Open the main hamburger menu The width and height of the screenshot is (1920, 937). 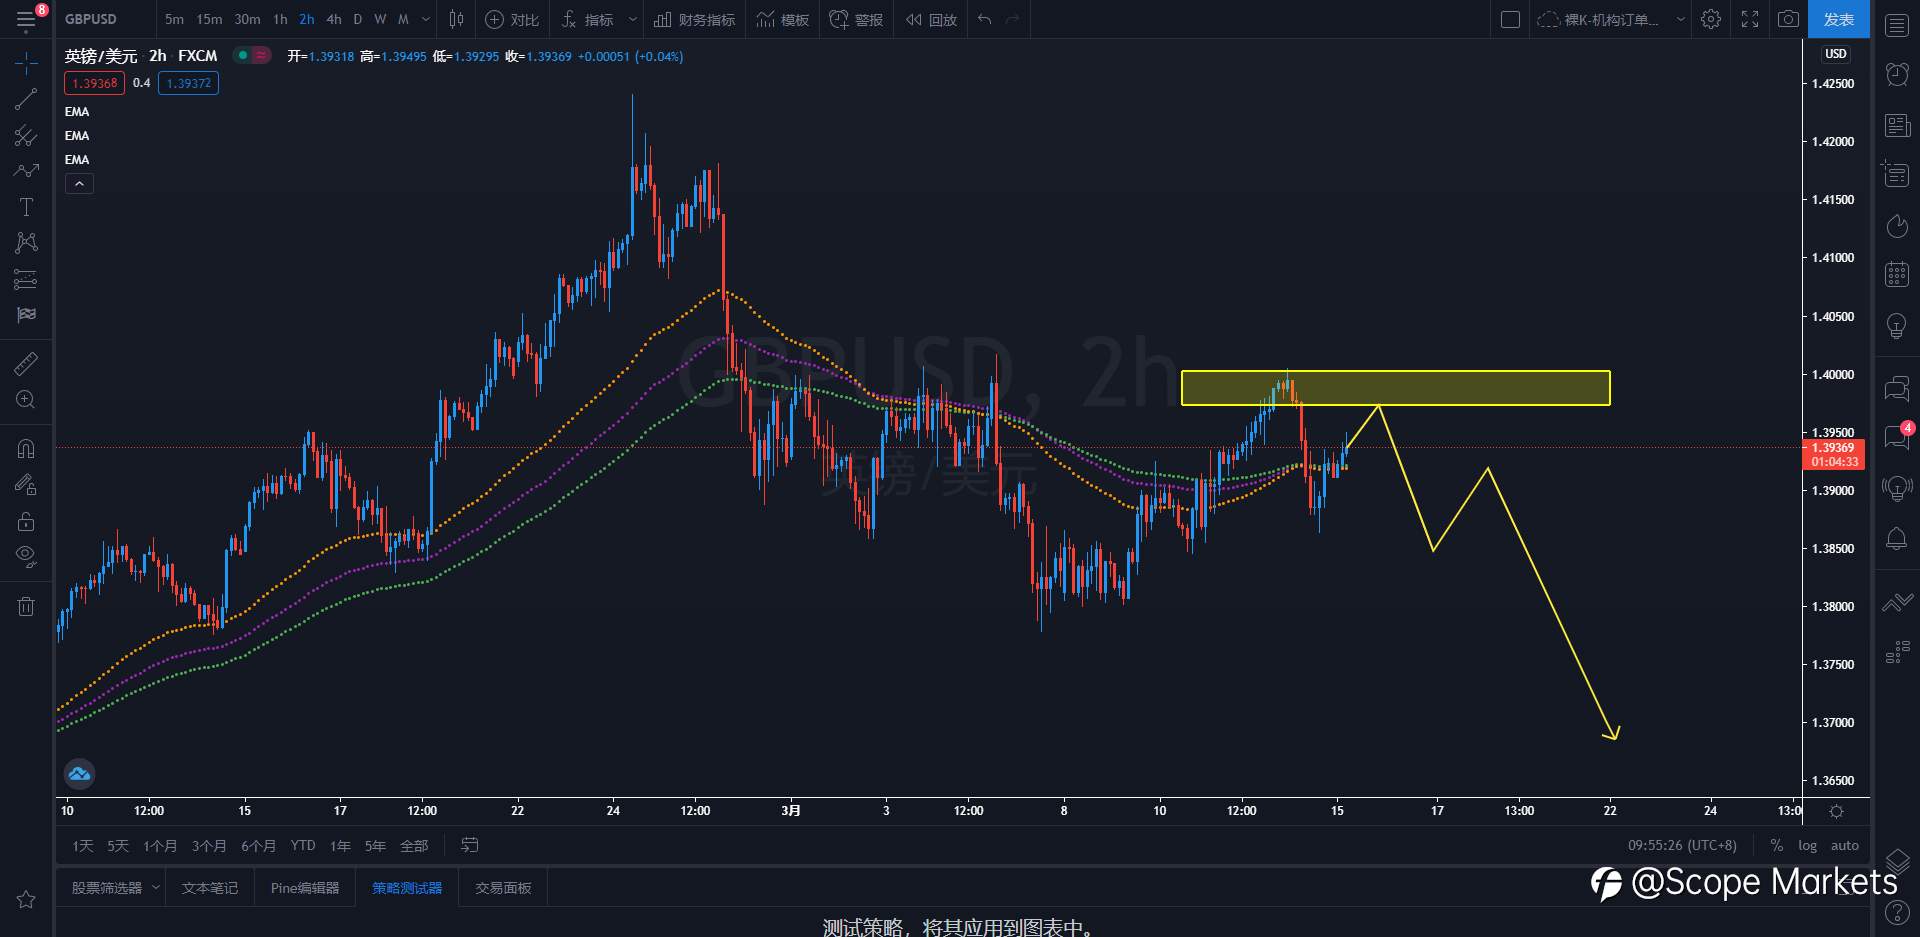click(x=27, y=19)
